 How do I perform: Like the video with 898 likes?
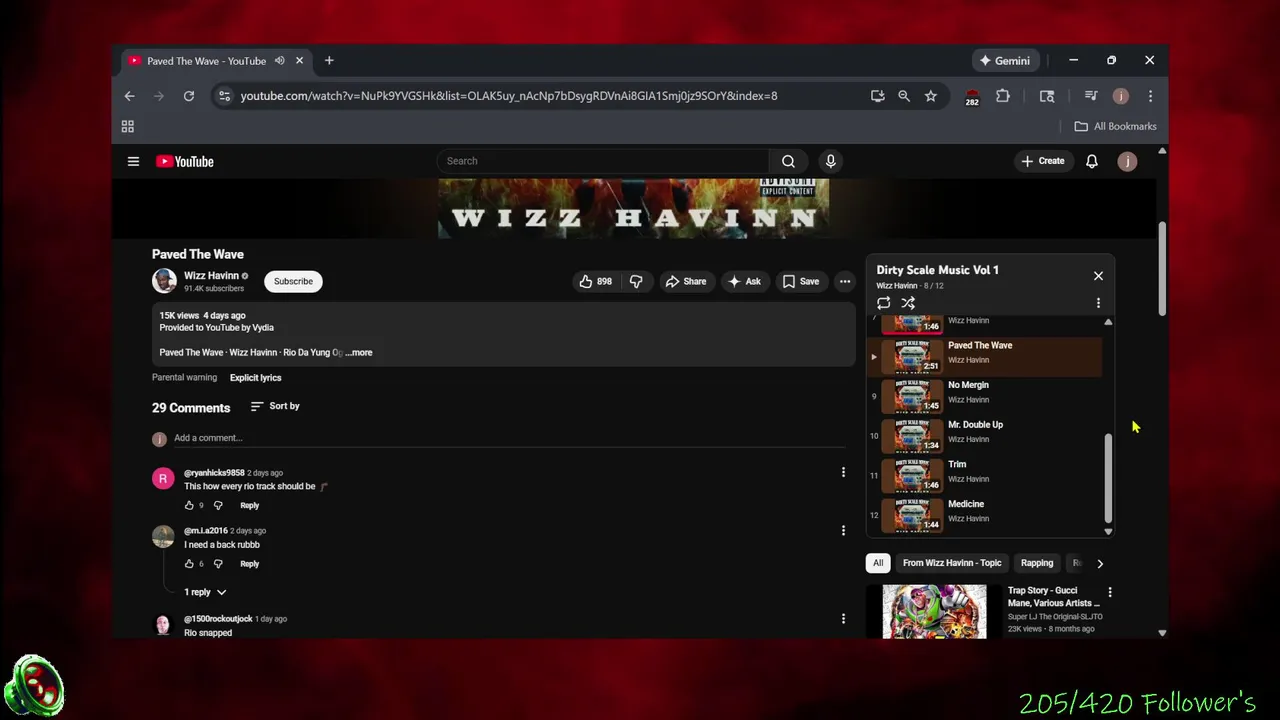[x=596, y=282]
